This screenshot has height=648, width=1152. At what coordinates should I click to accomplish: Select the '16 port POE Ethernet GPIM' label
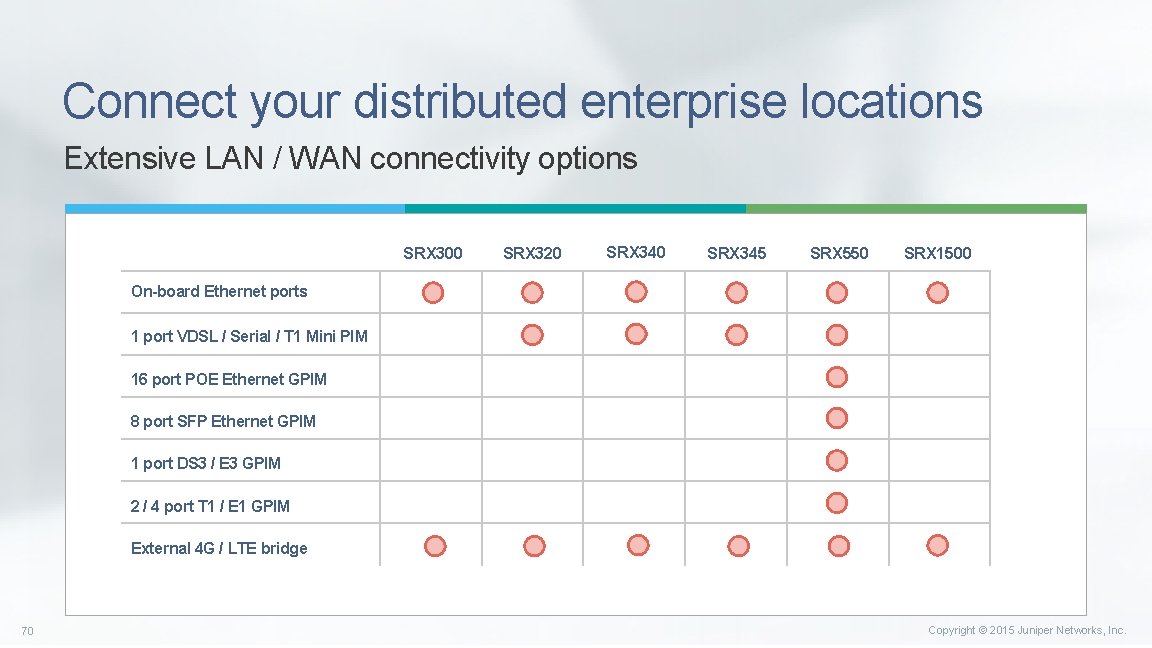[228, 379]
